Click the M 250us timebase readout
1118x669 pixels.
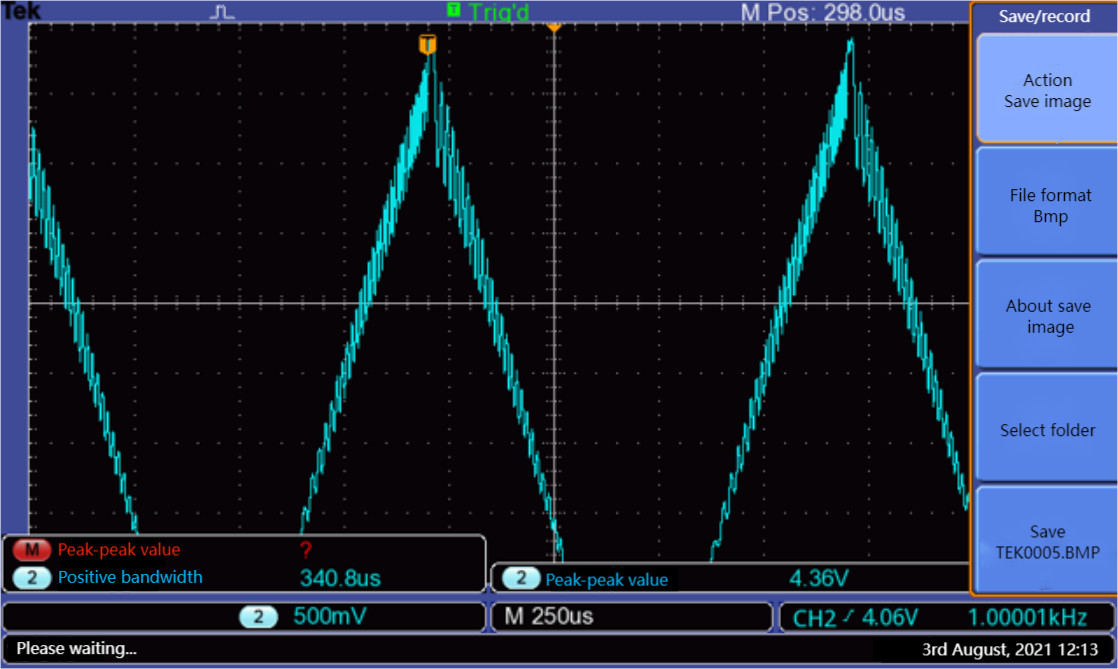pyautogui.click(x=548, y=617)
